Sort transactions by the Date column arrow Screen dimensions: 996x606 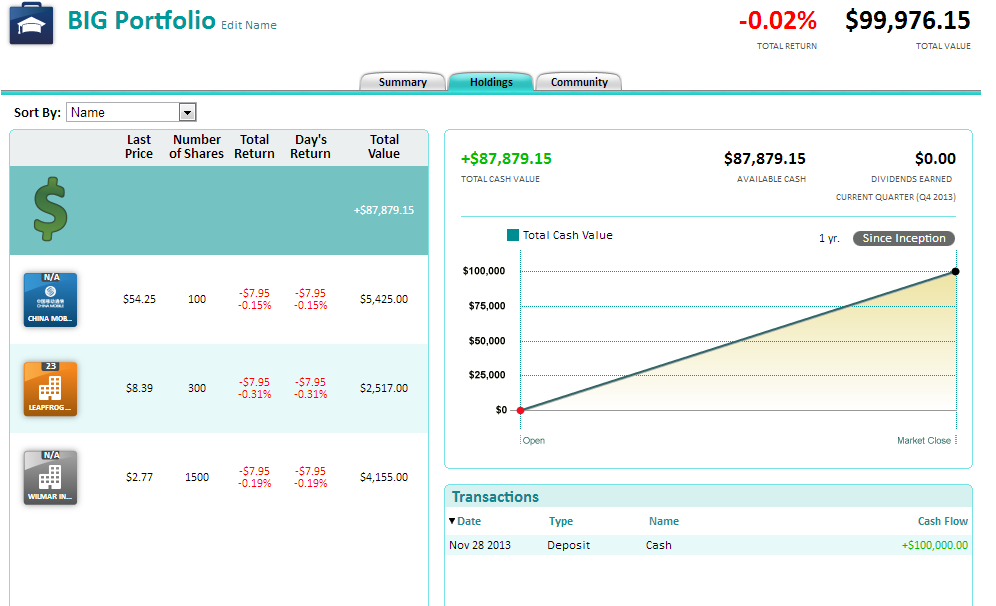coord(452,521)
